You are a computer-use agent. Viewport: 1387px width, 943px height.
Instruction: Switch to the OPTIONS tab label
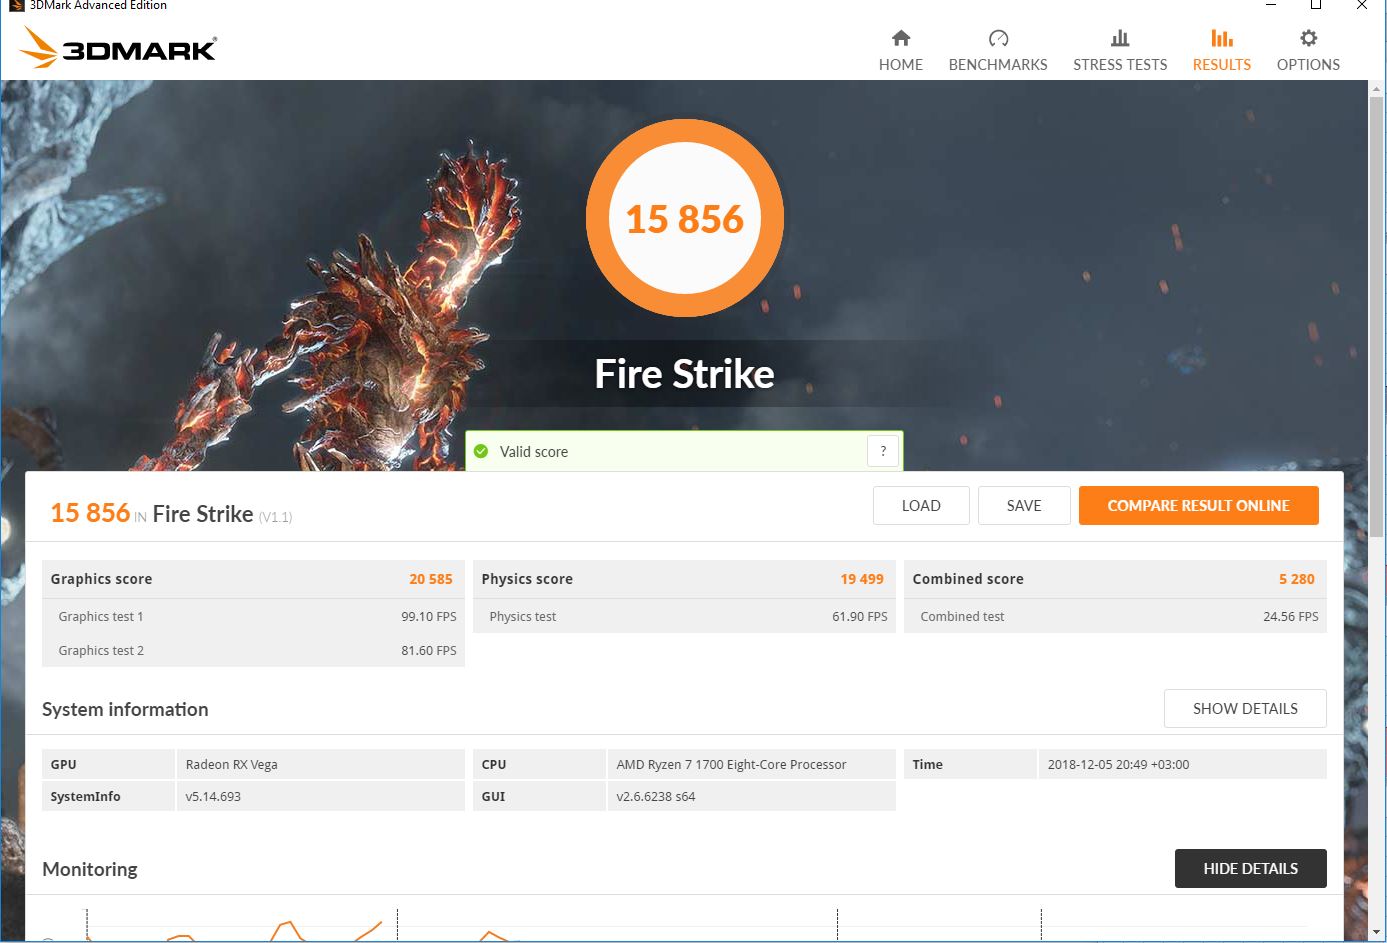1308,65
